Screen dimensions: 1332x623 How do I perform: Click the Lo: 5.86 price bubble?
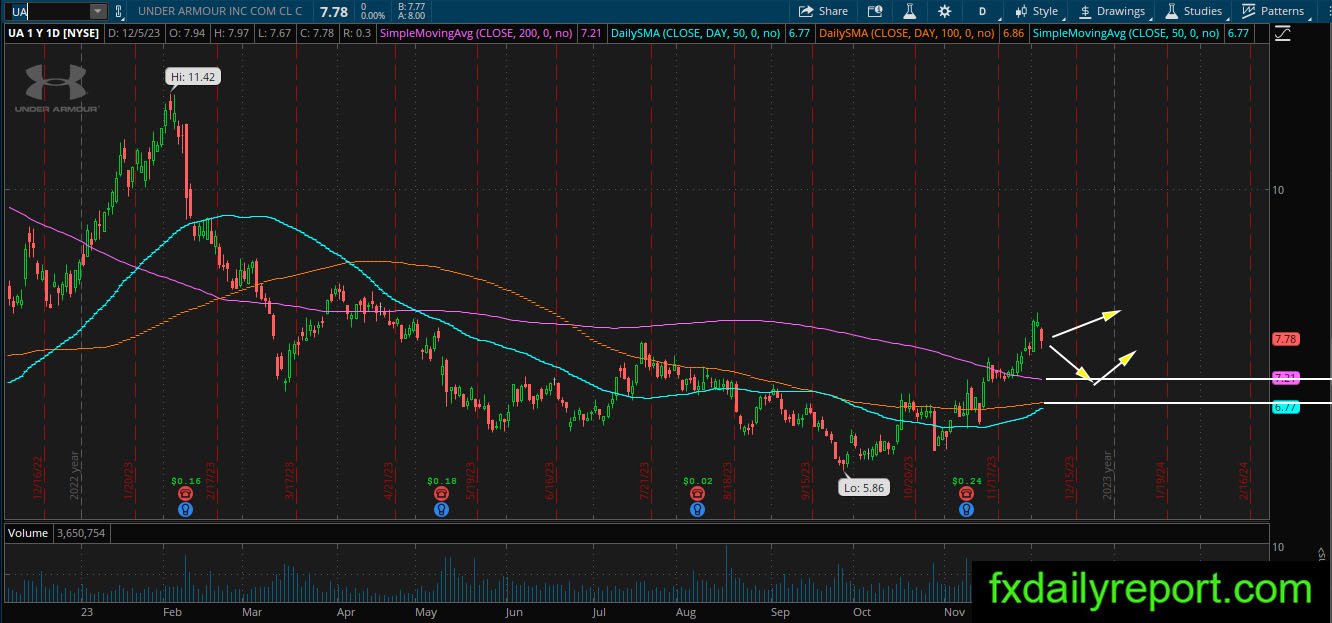pyautogui.click(x=864, y=488)
